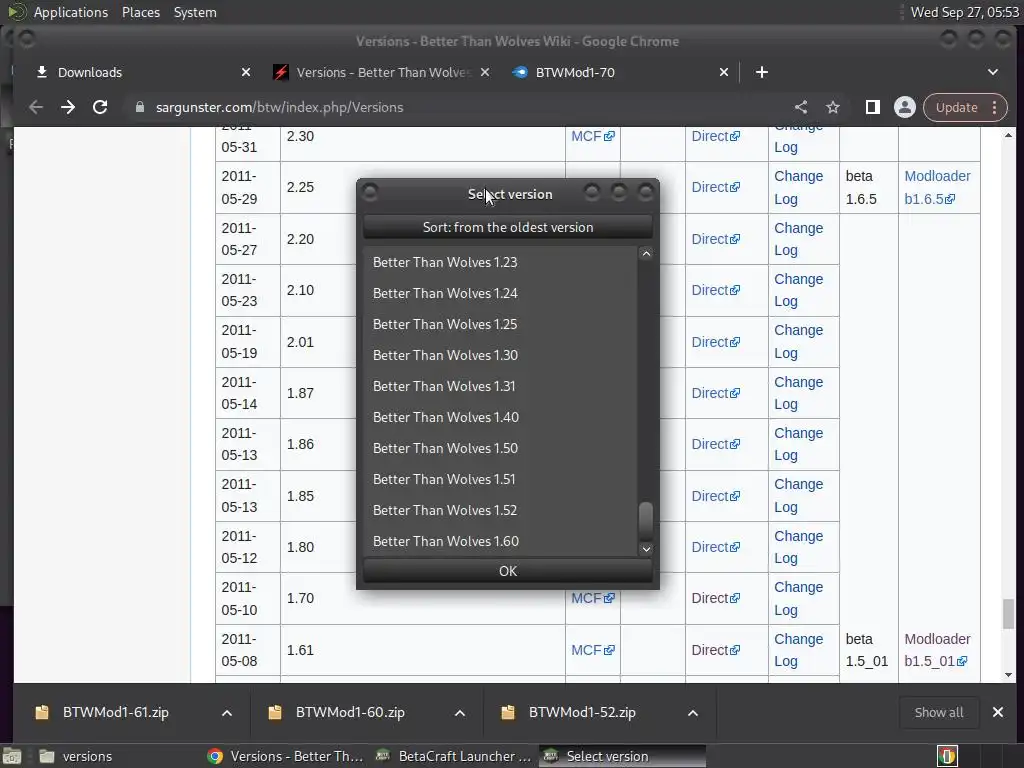Select Better Than Wolves 1.25
Image resolution: width=1024 pixels, height=768 pixels.
click(500, 325)
